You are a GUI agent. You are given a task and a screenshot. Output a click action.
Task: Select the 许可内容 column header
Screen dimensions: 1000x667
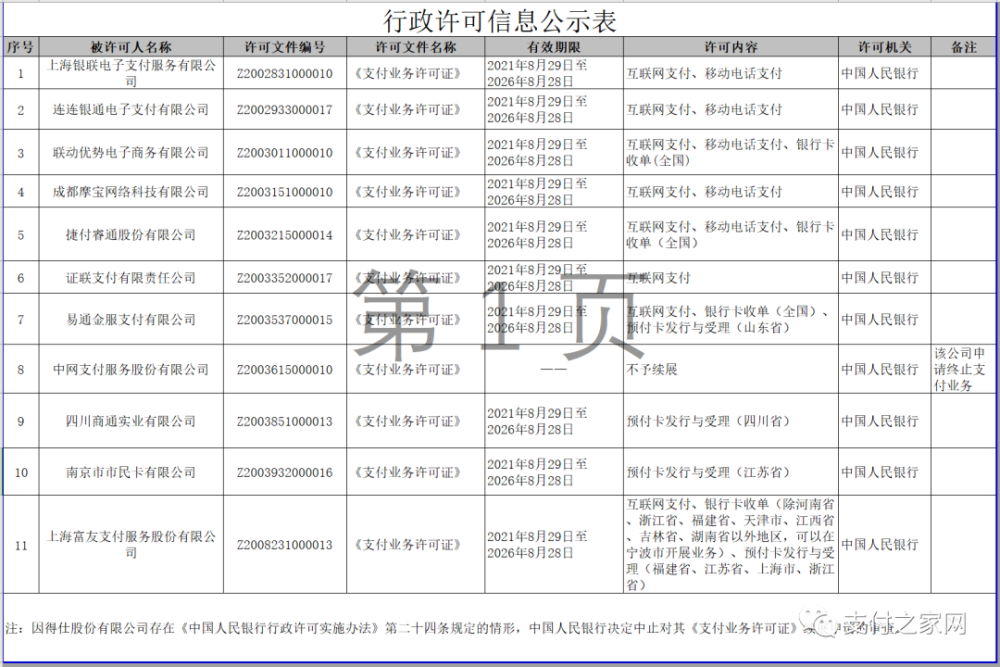(x=730, y=47)
